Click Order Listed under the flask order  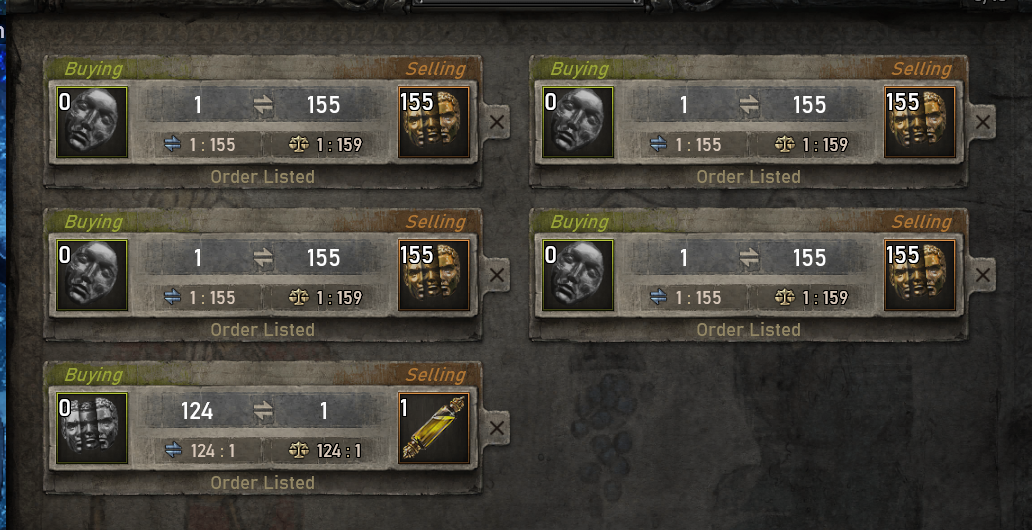pyautogui.click(x=263, y=483)
